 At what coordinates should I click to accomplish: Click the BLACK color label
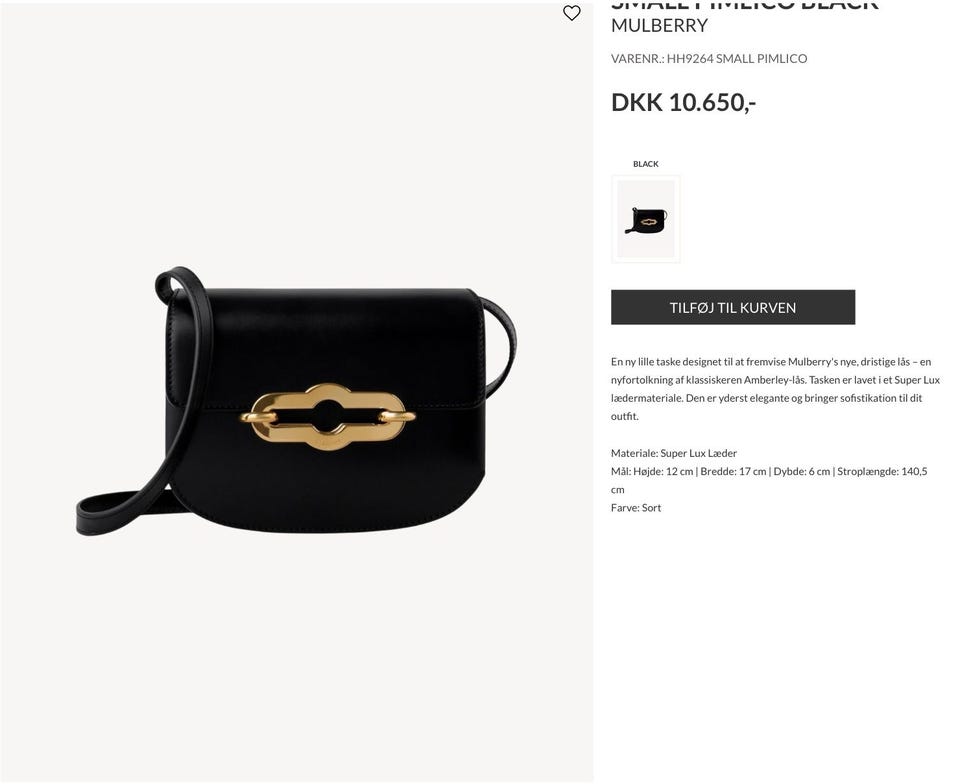(645, 164)
